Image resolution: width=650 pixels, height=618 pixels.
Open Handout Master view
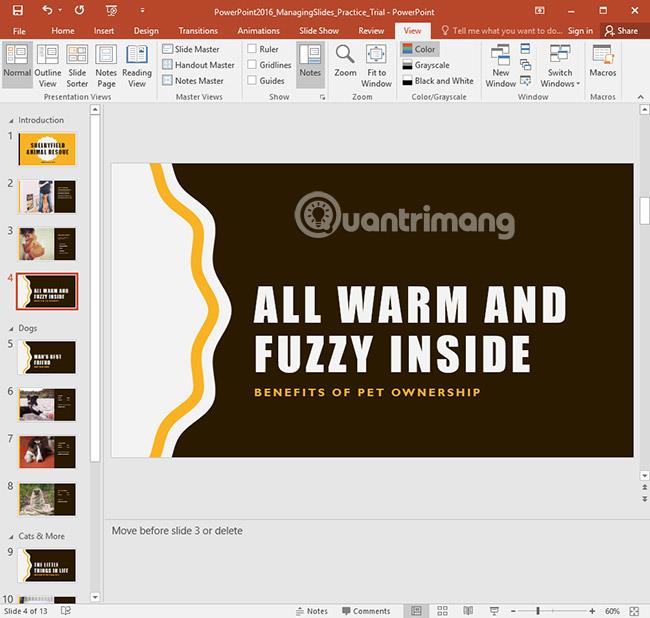click(199, 65)
